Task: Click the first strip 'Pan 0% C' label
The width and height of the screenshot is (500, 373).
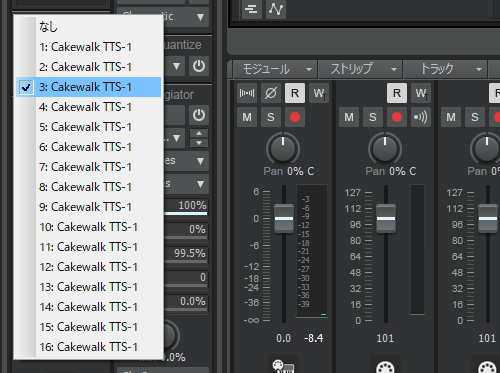Action: 289,171
